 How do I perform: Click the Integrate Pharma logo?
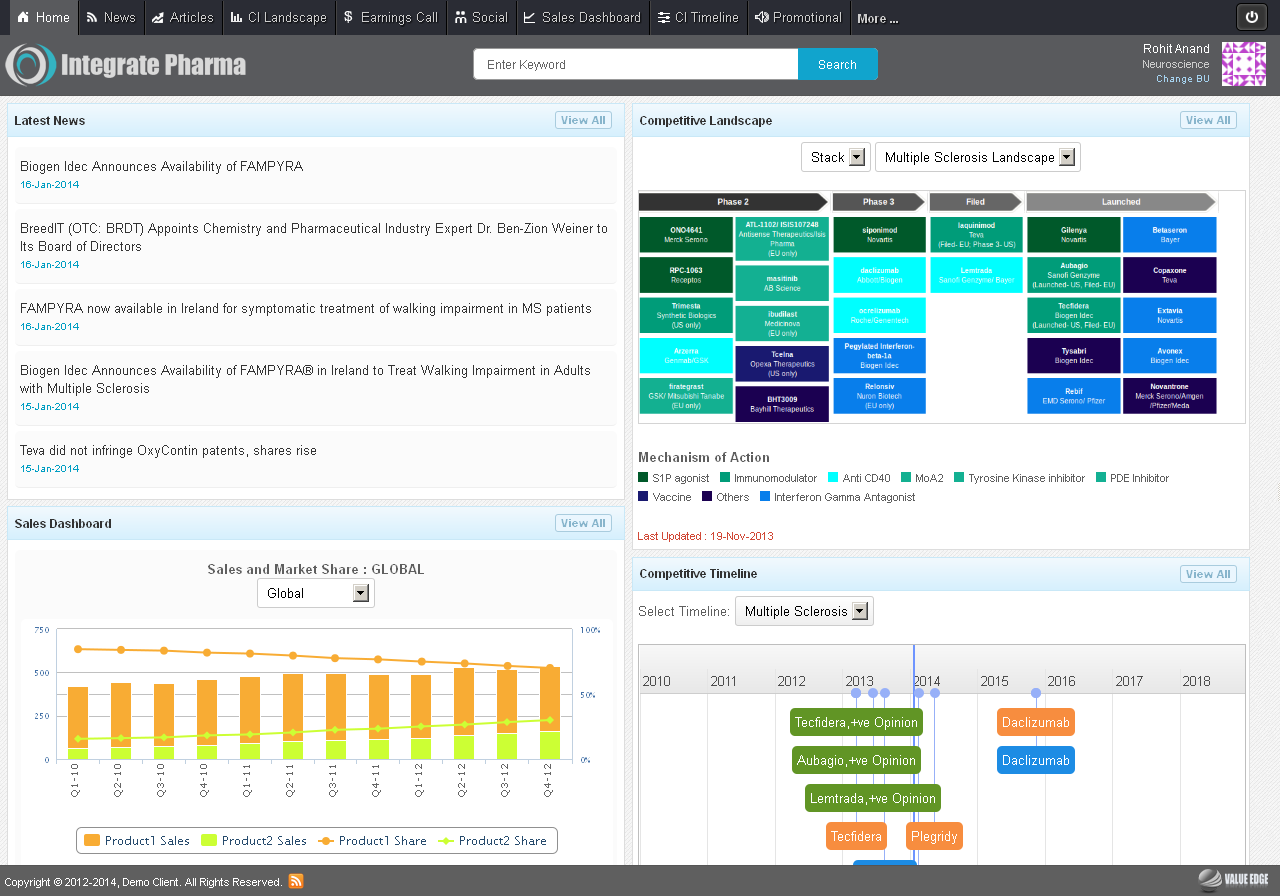(126, 65)
